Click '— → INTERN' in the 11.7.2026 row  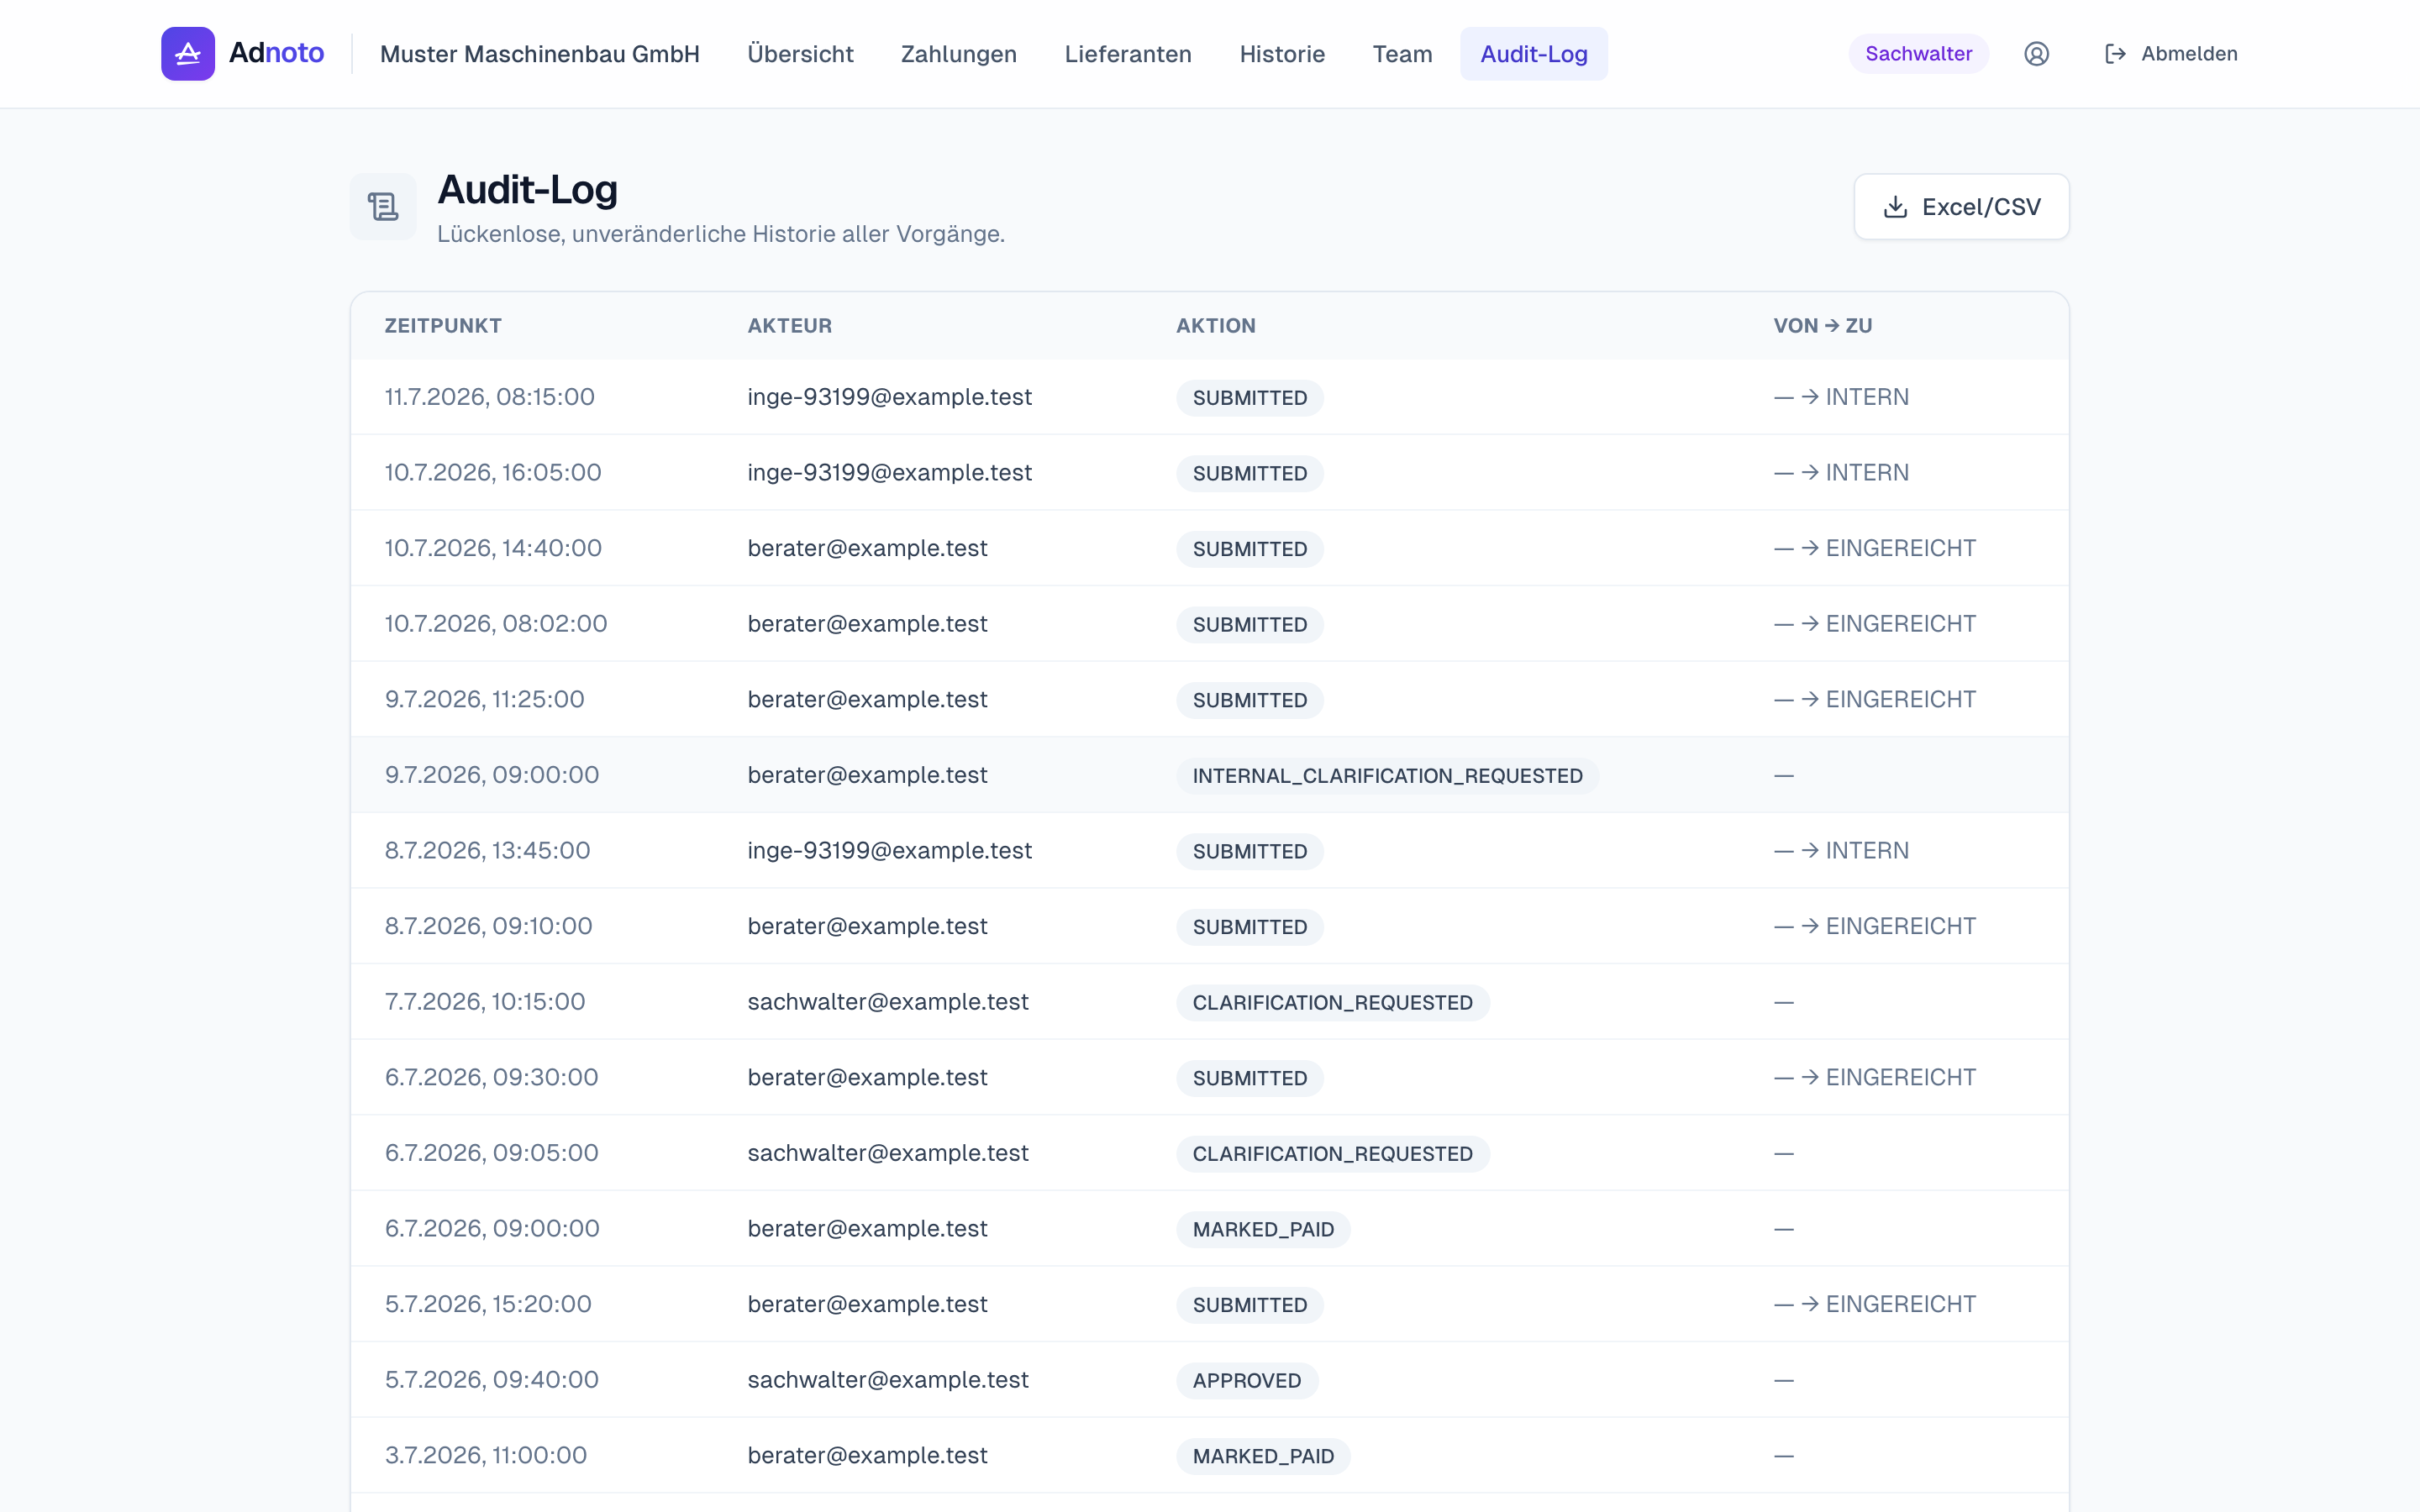coord(1841,397)
